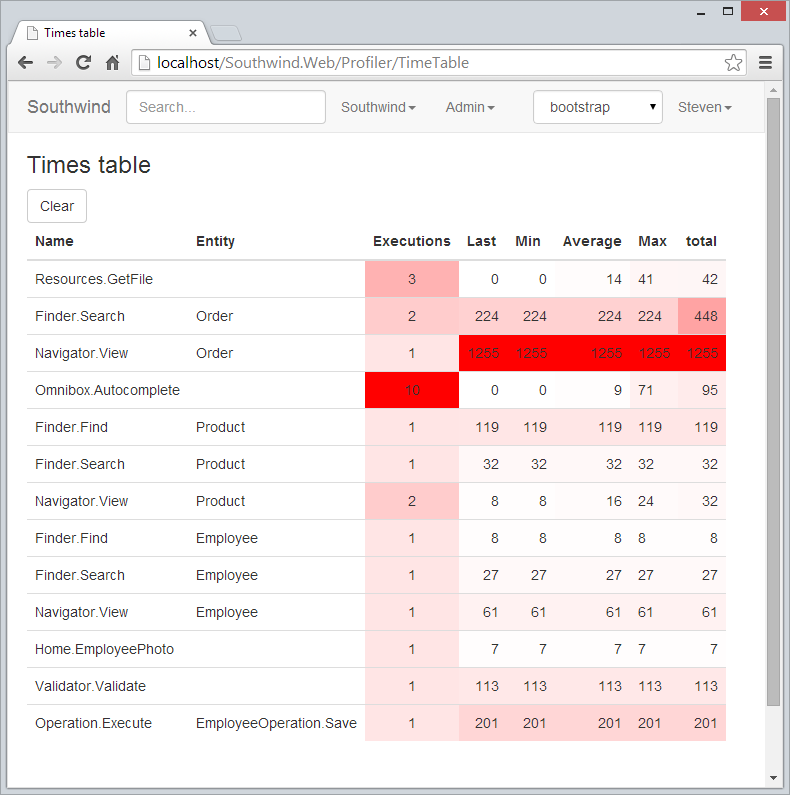
Task: Click the browser forward arrow
Action: click(54, 62)
